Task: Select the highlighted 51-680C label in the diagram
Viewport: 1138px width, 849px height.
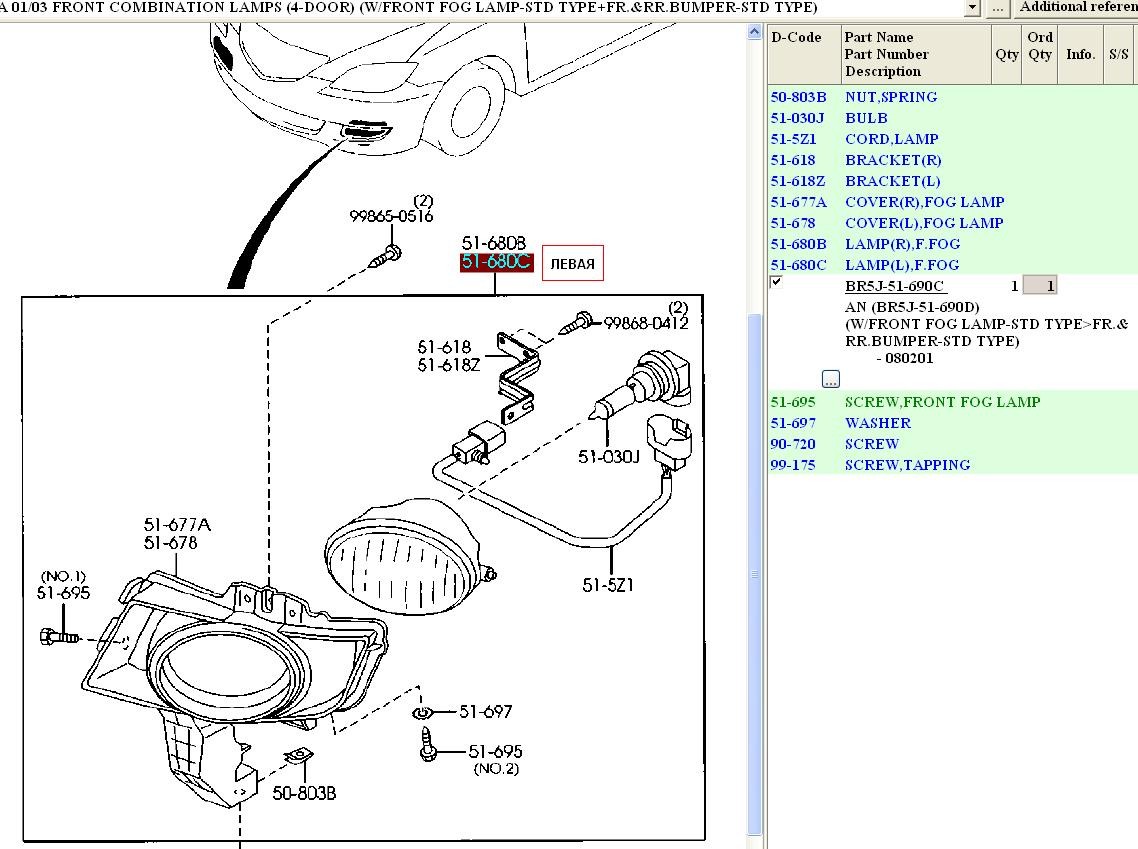Action: pos(495,262)
